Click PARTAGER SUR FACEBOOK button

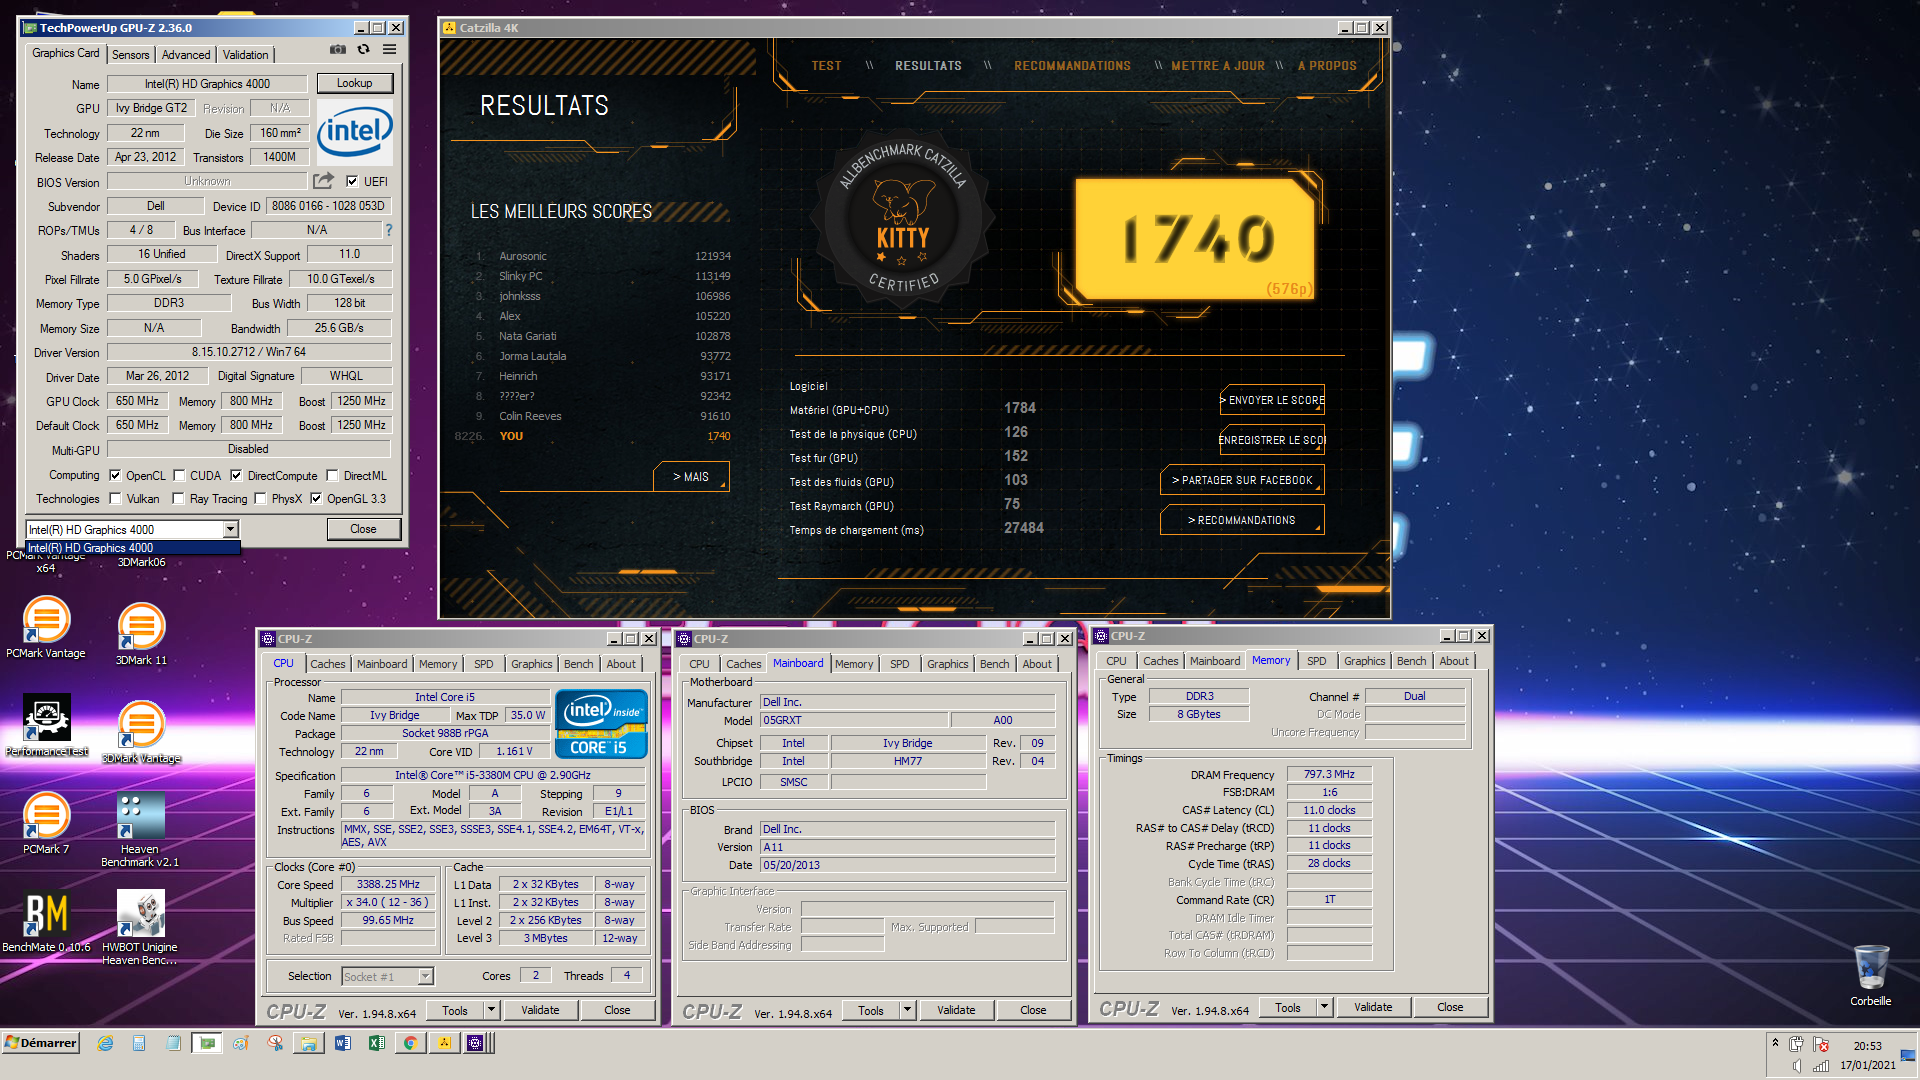(x=1242, y=480)
